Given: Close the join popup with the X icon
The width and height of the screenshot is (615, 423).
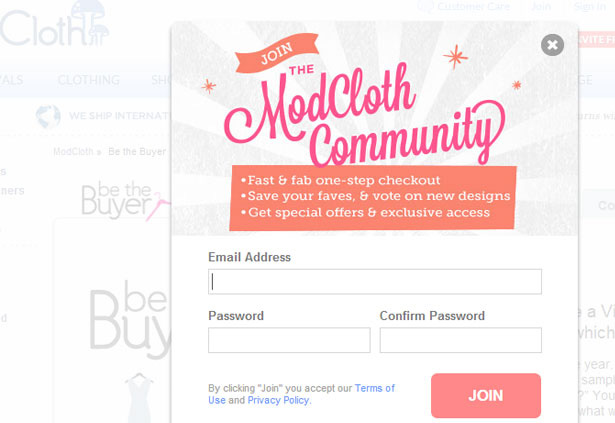Looking at the screenshot, I should click(552, 44).
